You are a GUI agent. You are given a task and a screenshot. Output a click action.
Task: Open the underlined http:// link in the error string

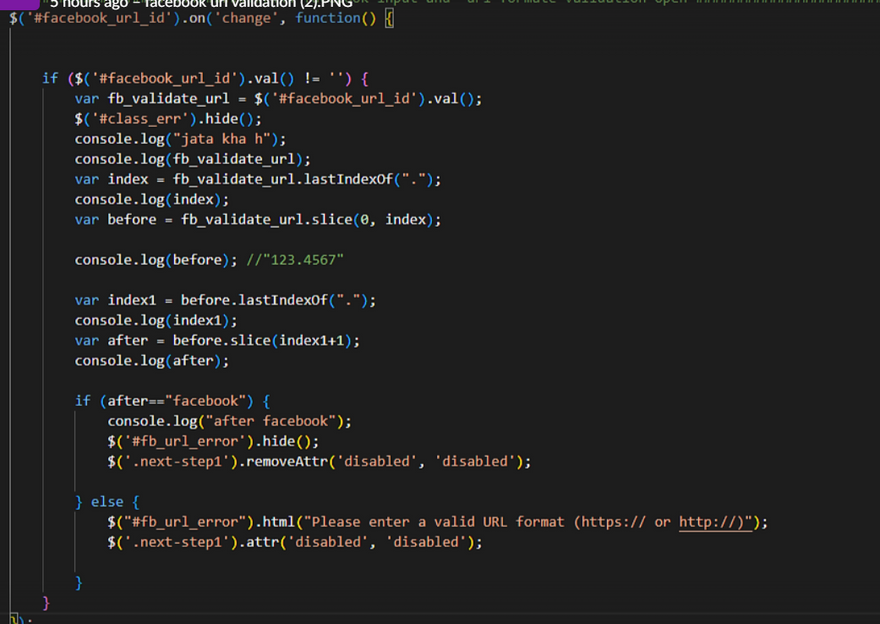714,522
